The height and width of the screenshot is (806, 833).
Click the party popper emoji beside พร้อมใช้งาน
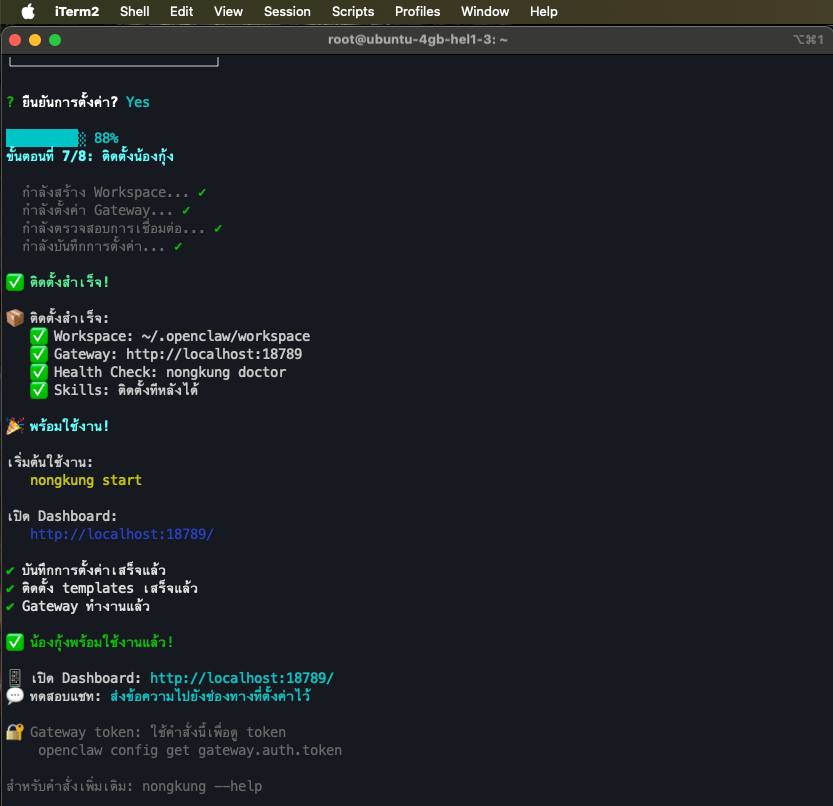[x=15, y=426]
